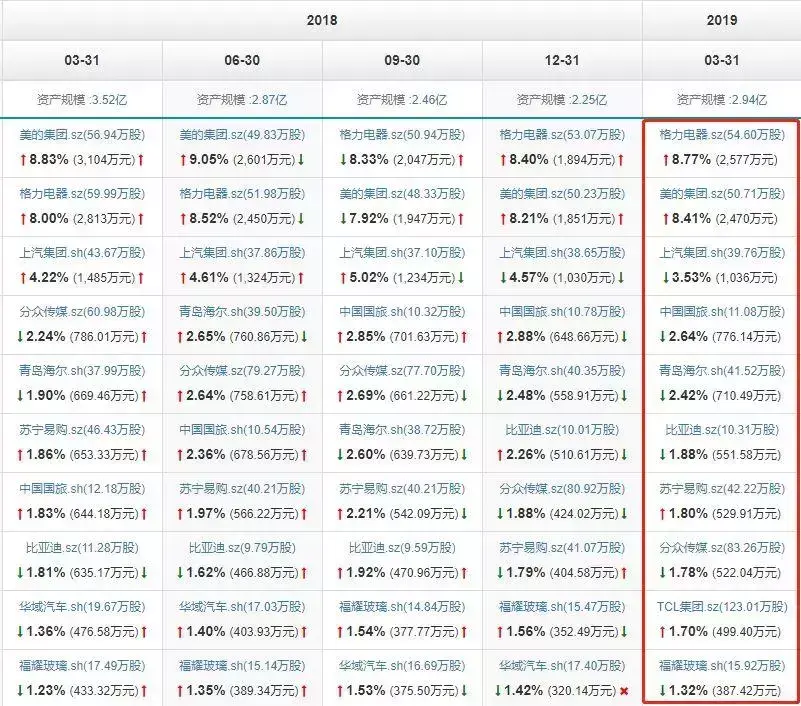Select the 12-31 quarter column header
Screen dimensions: 801x706
(562, 60)
